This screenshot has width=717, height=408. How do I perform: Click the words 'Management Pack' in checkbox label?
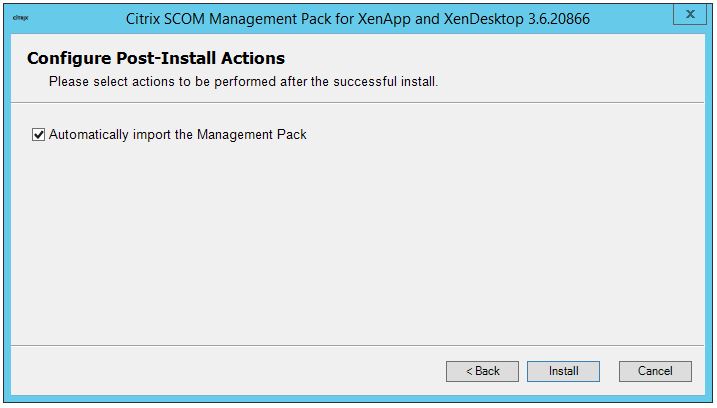(251, 134)
